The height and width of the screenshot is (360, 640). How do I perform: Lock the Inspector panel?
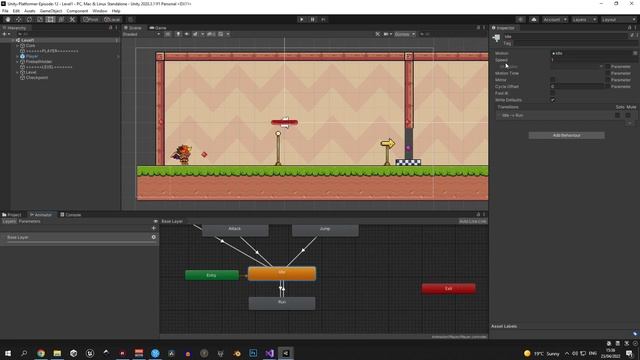pos(629,28)
